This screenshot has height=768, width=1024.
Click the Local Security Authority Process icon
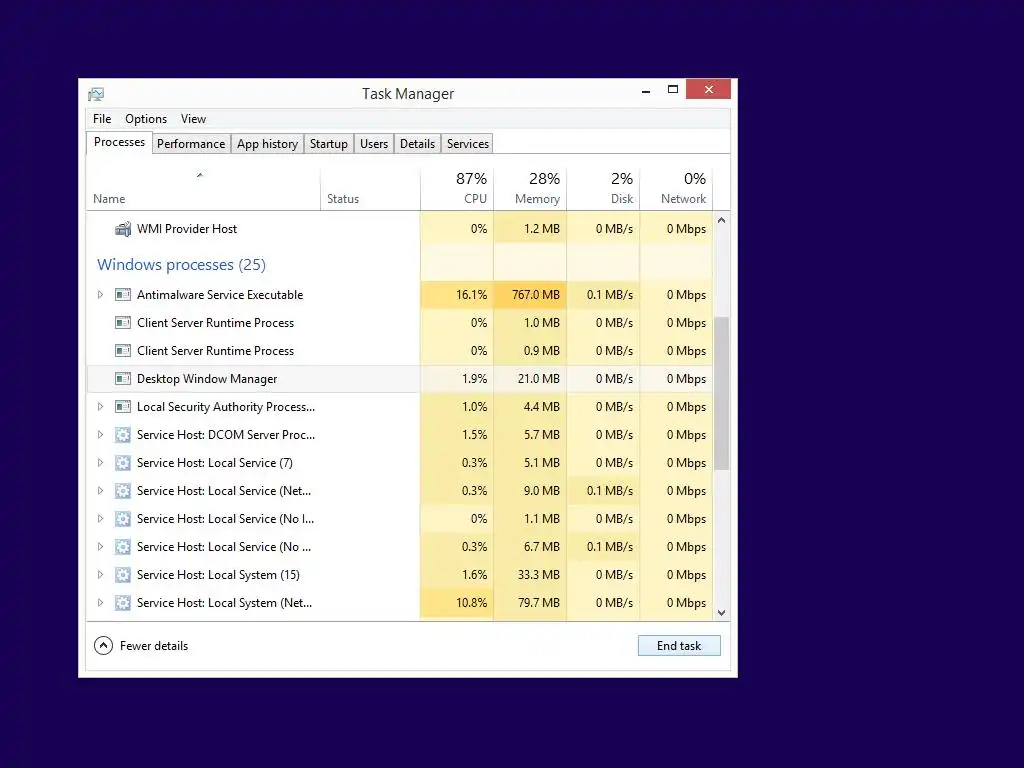[x=123, y=407]
